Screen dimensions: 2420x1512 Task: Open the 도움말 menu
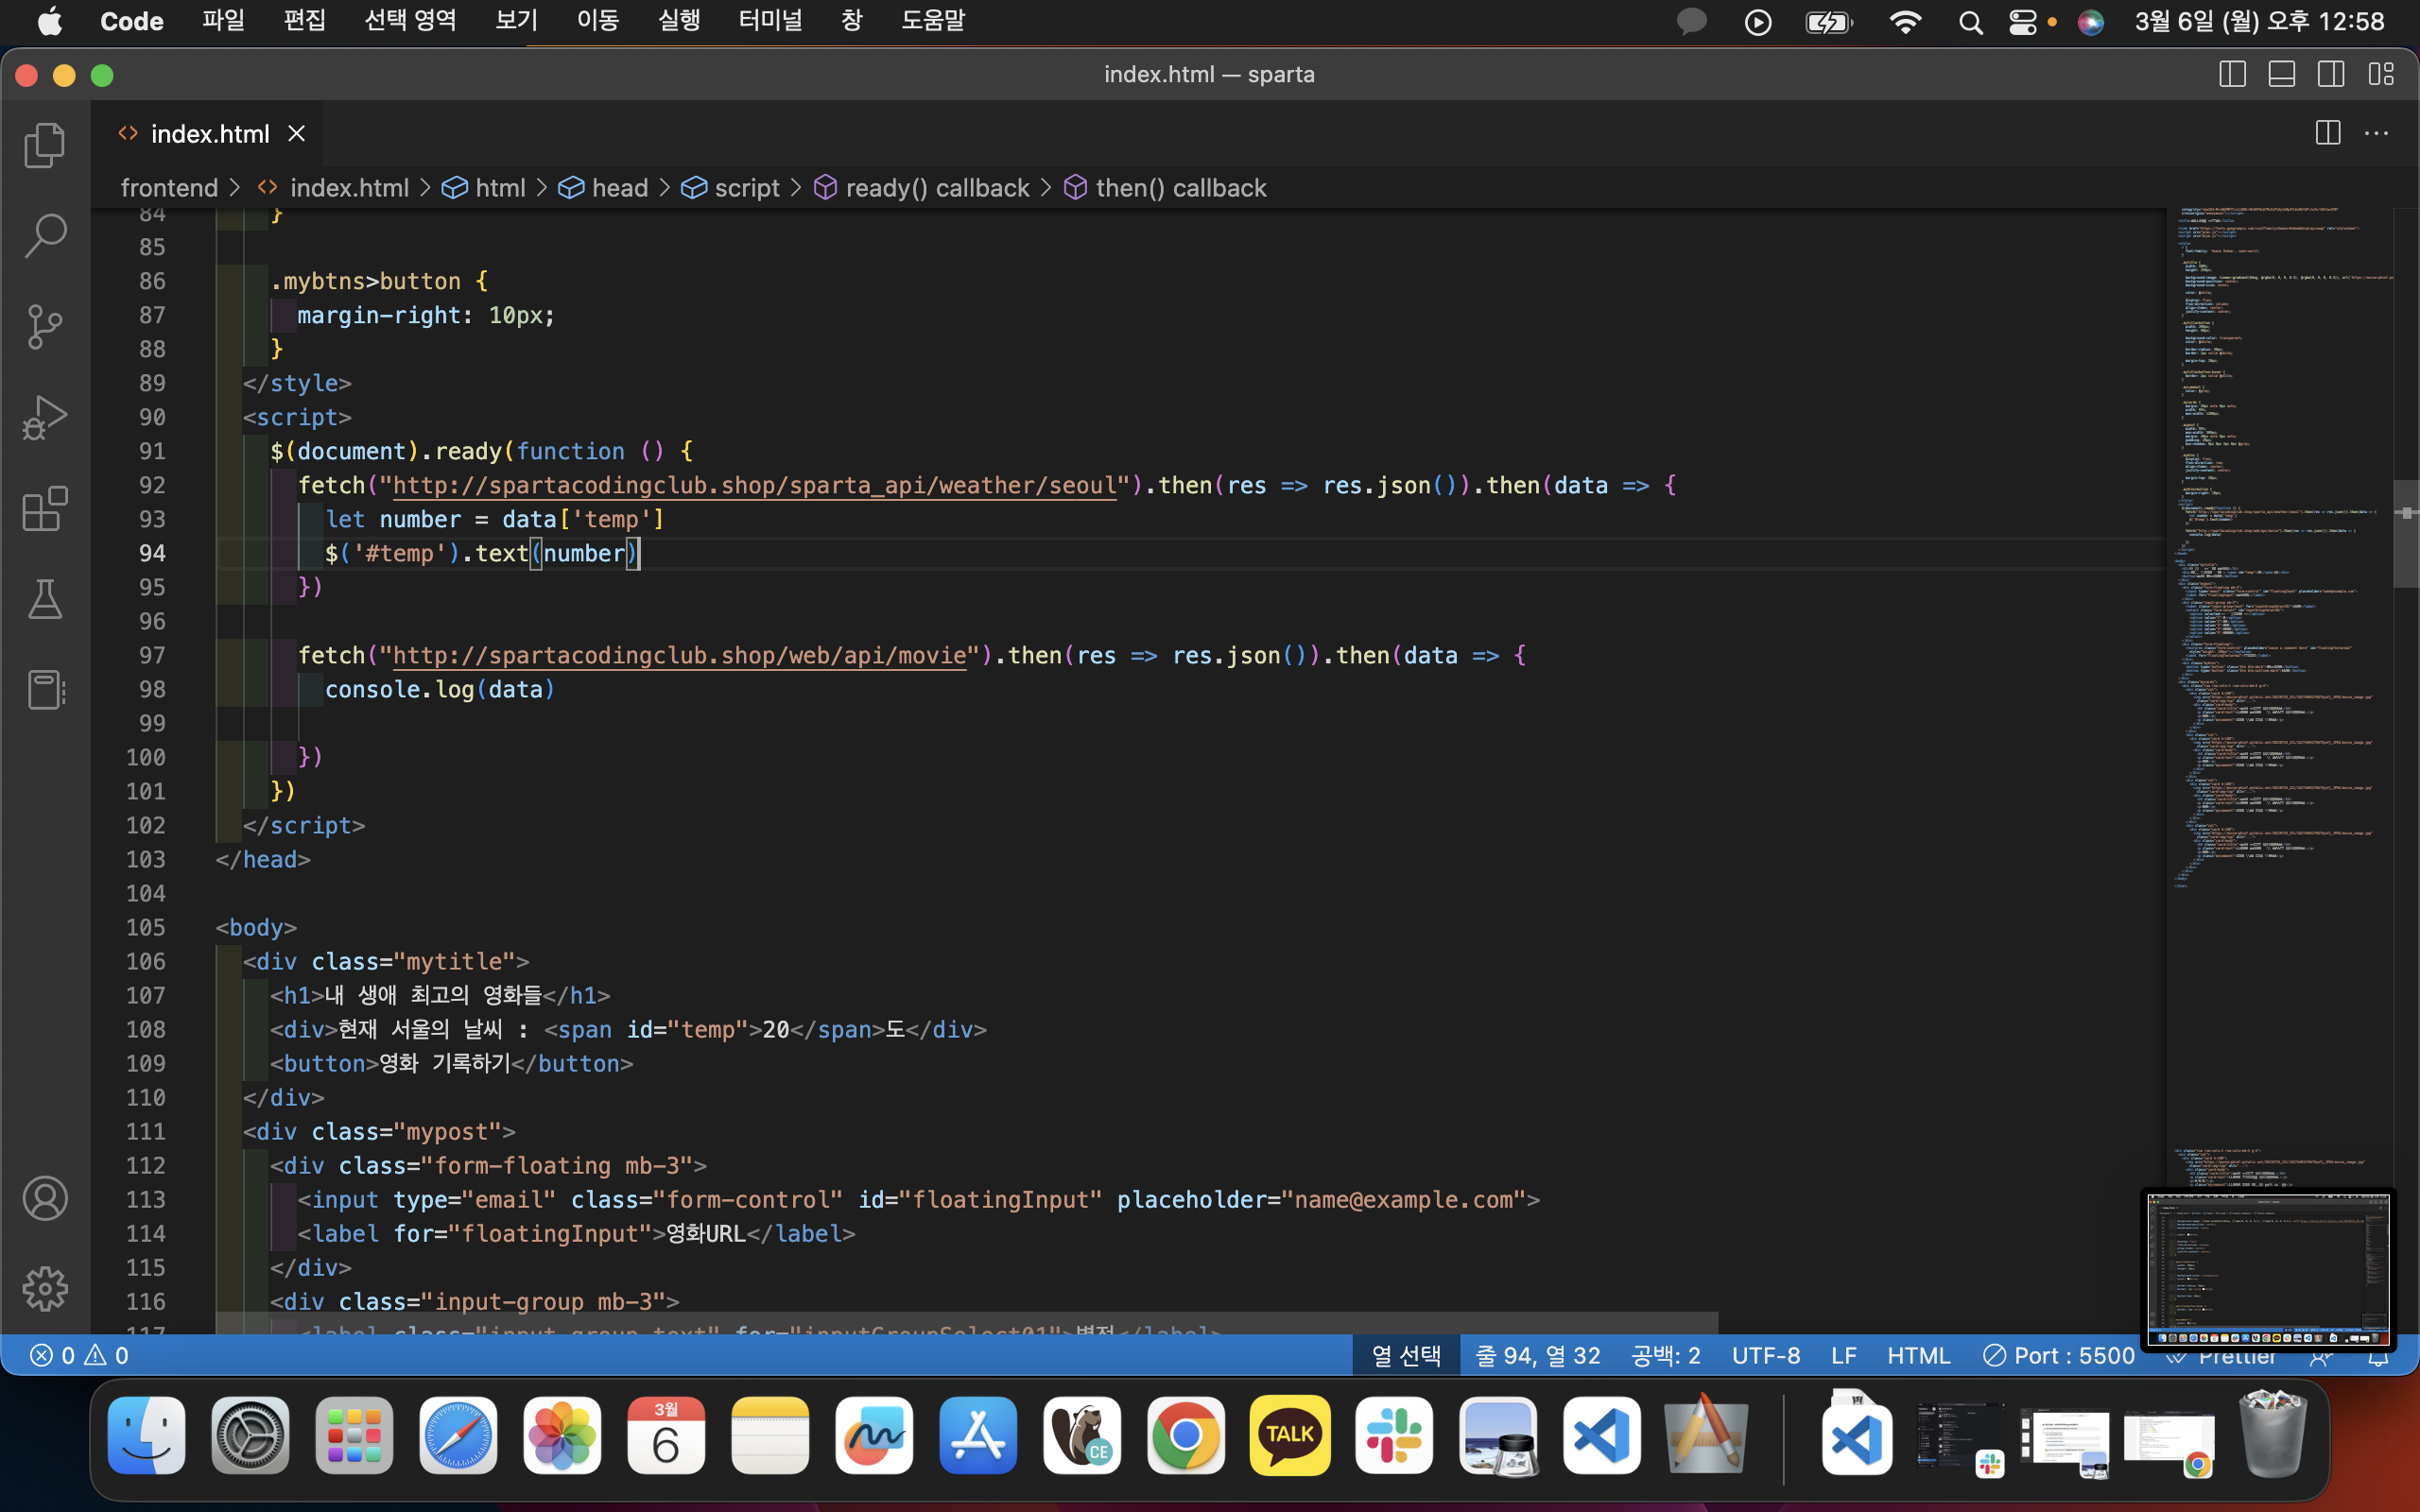933,21
